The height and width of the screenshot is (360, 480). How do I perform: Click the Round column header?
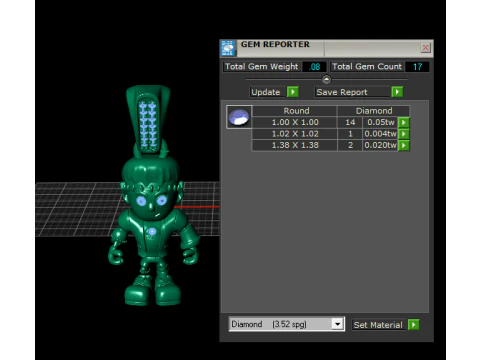pos(295,111)
